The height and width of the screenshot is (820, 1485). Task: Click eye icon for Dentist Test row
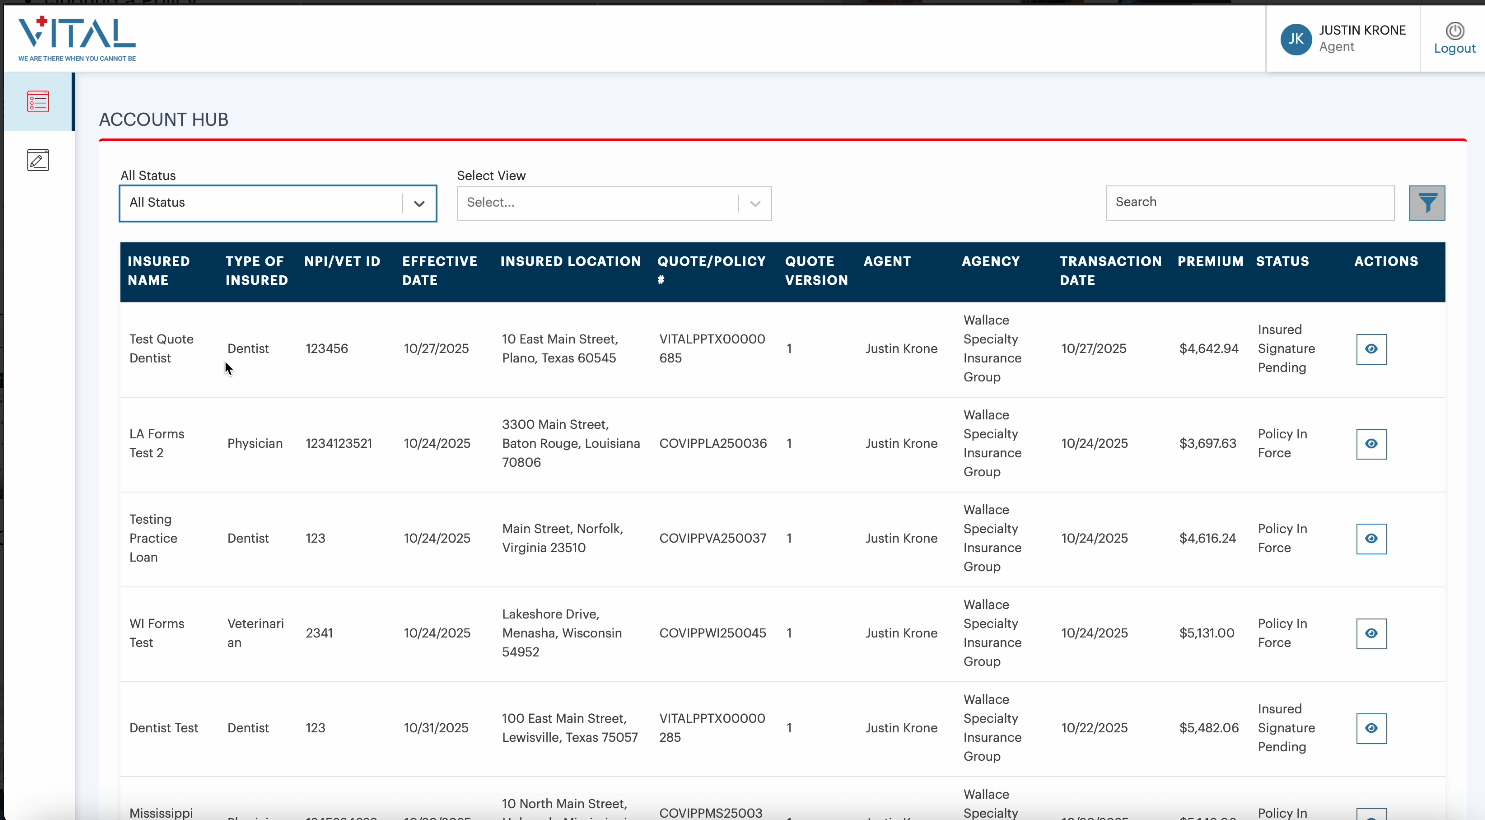click(x=1371, y=728)
